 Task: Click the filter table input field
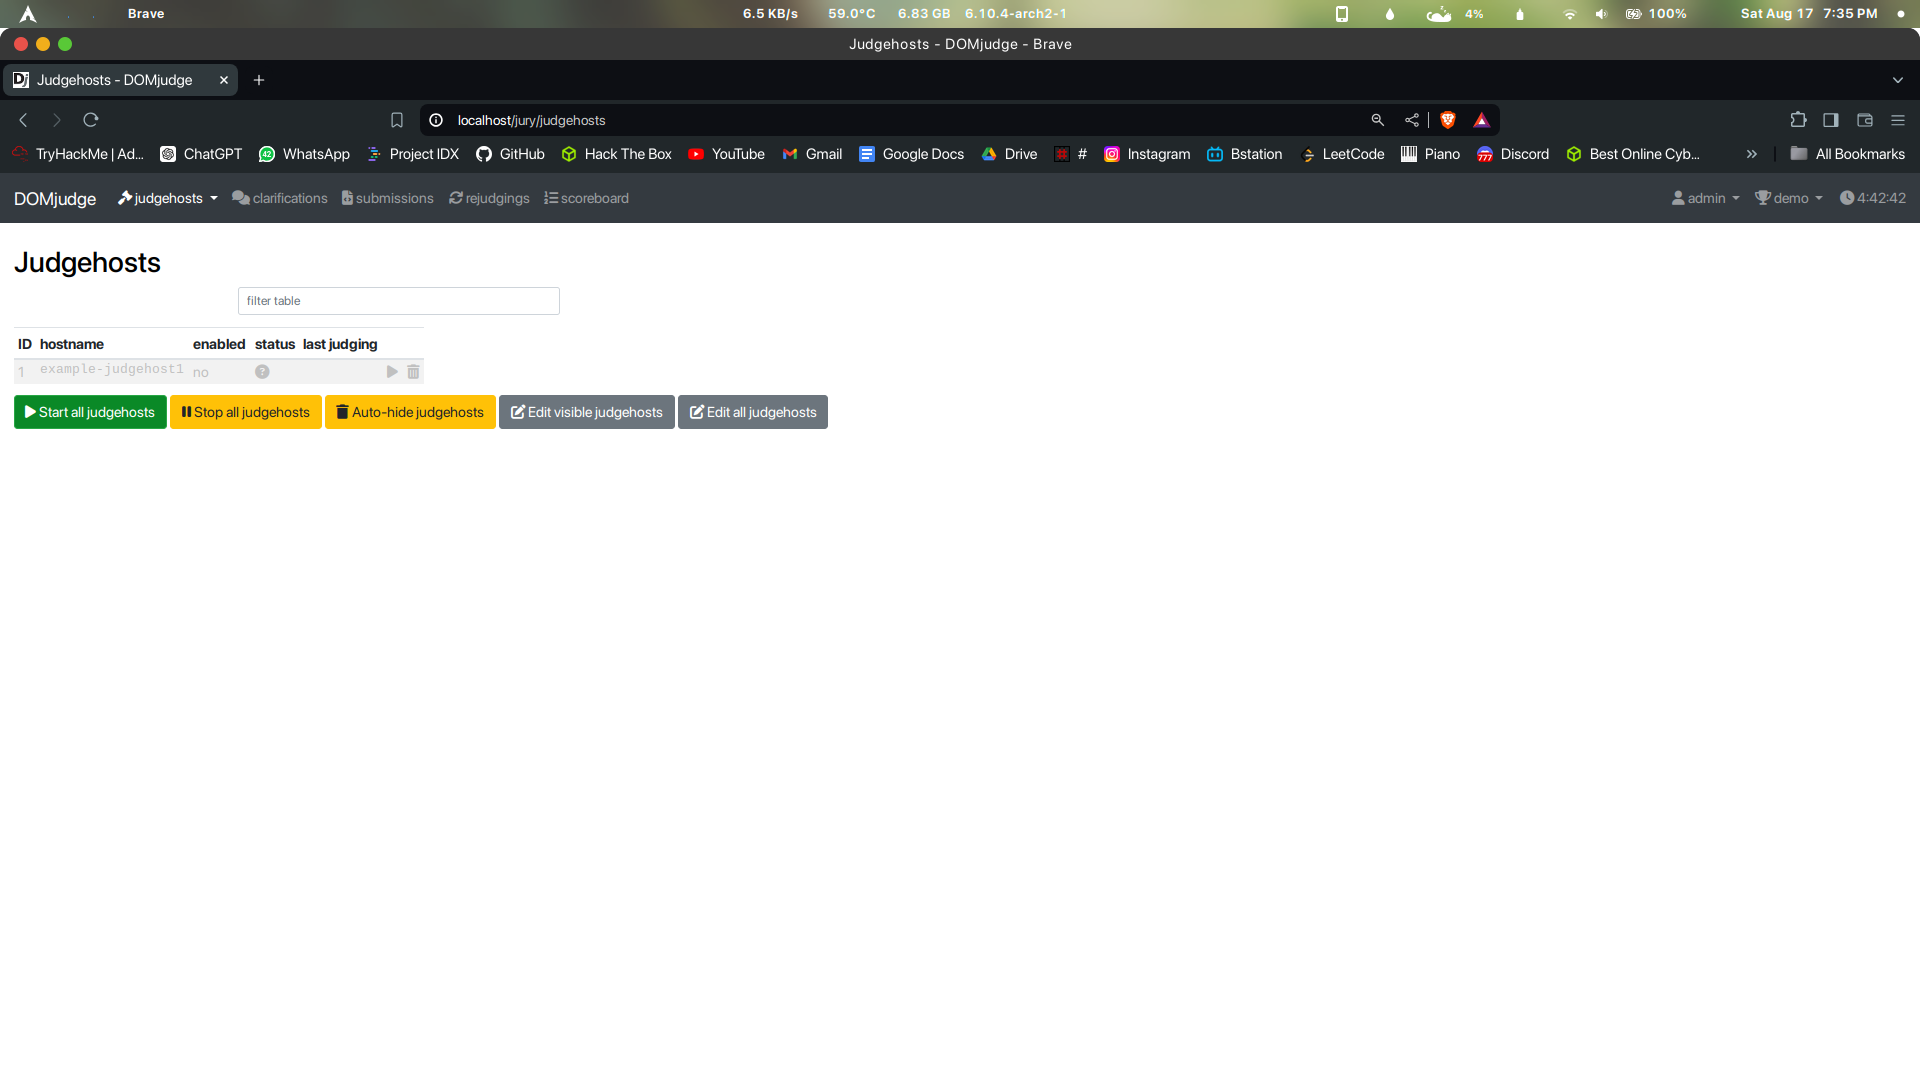tap(398, 301)
